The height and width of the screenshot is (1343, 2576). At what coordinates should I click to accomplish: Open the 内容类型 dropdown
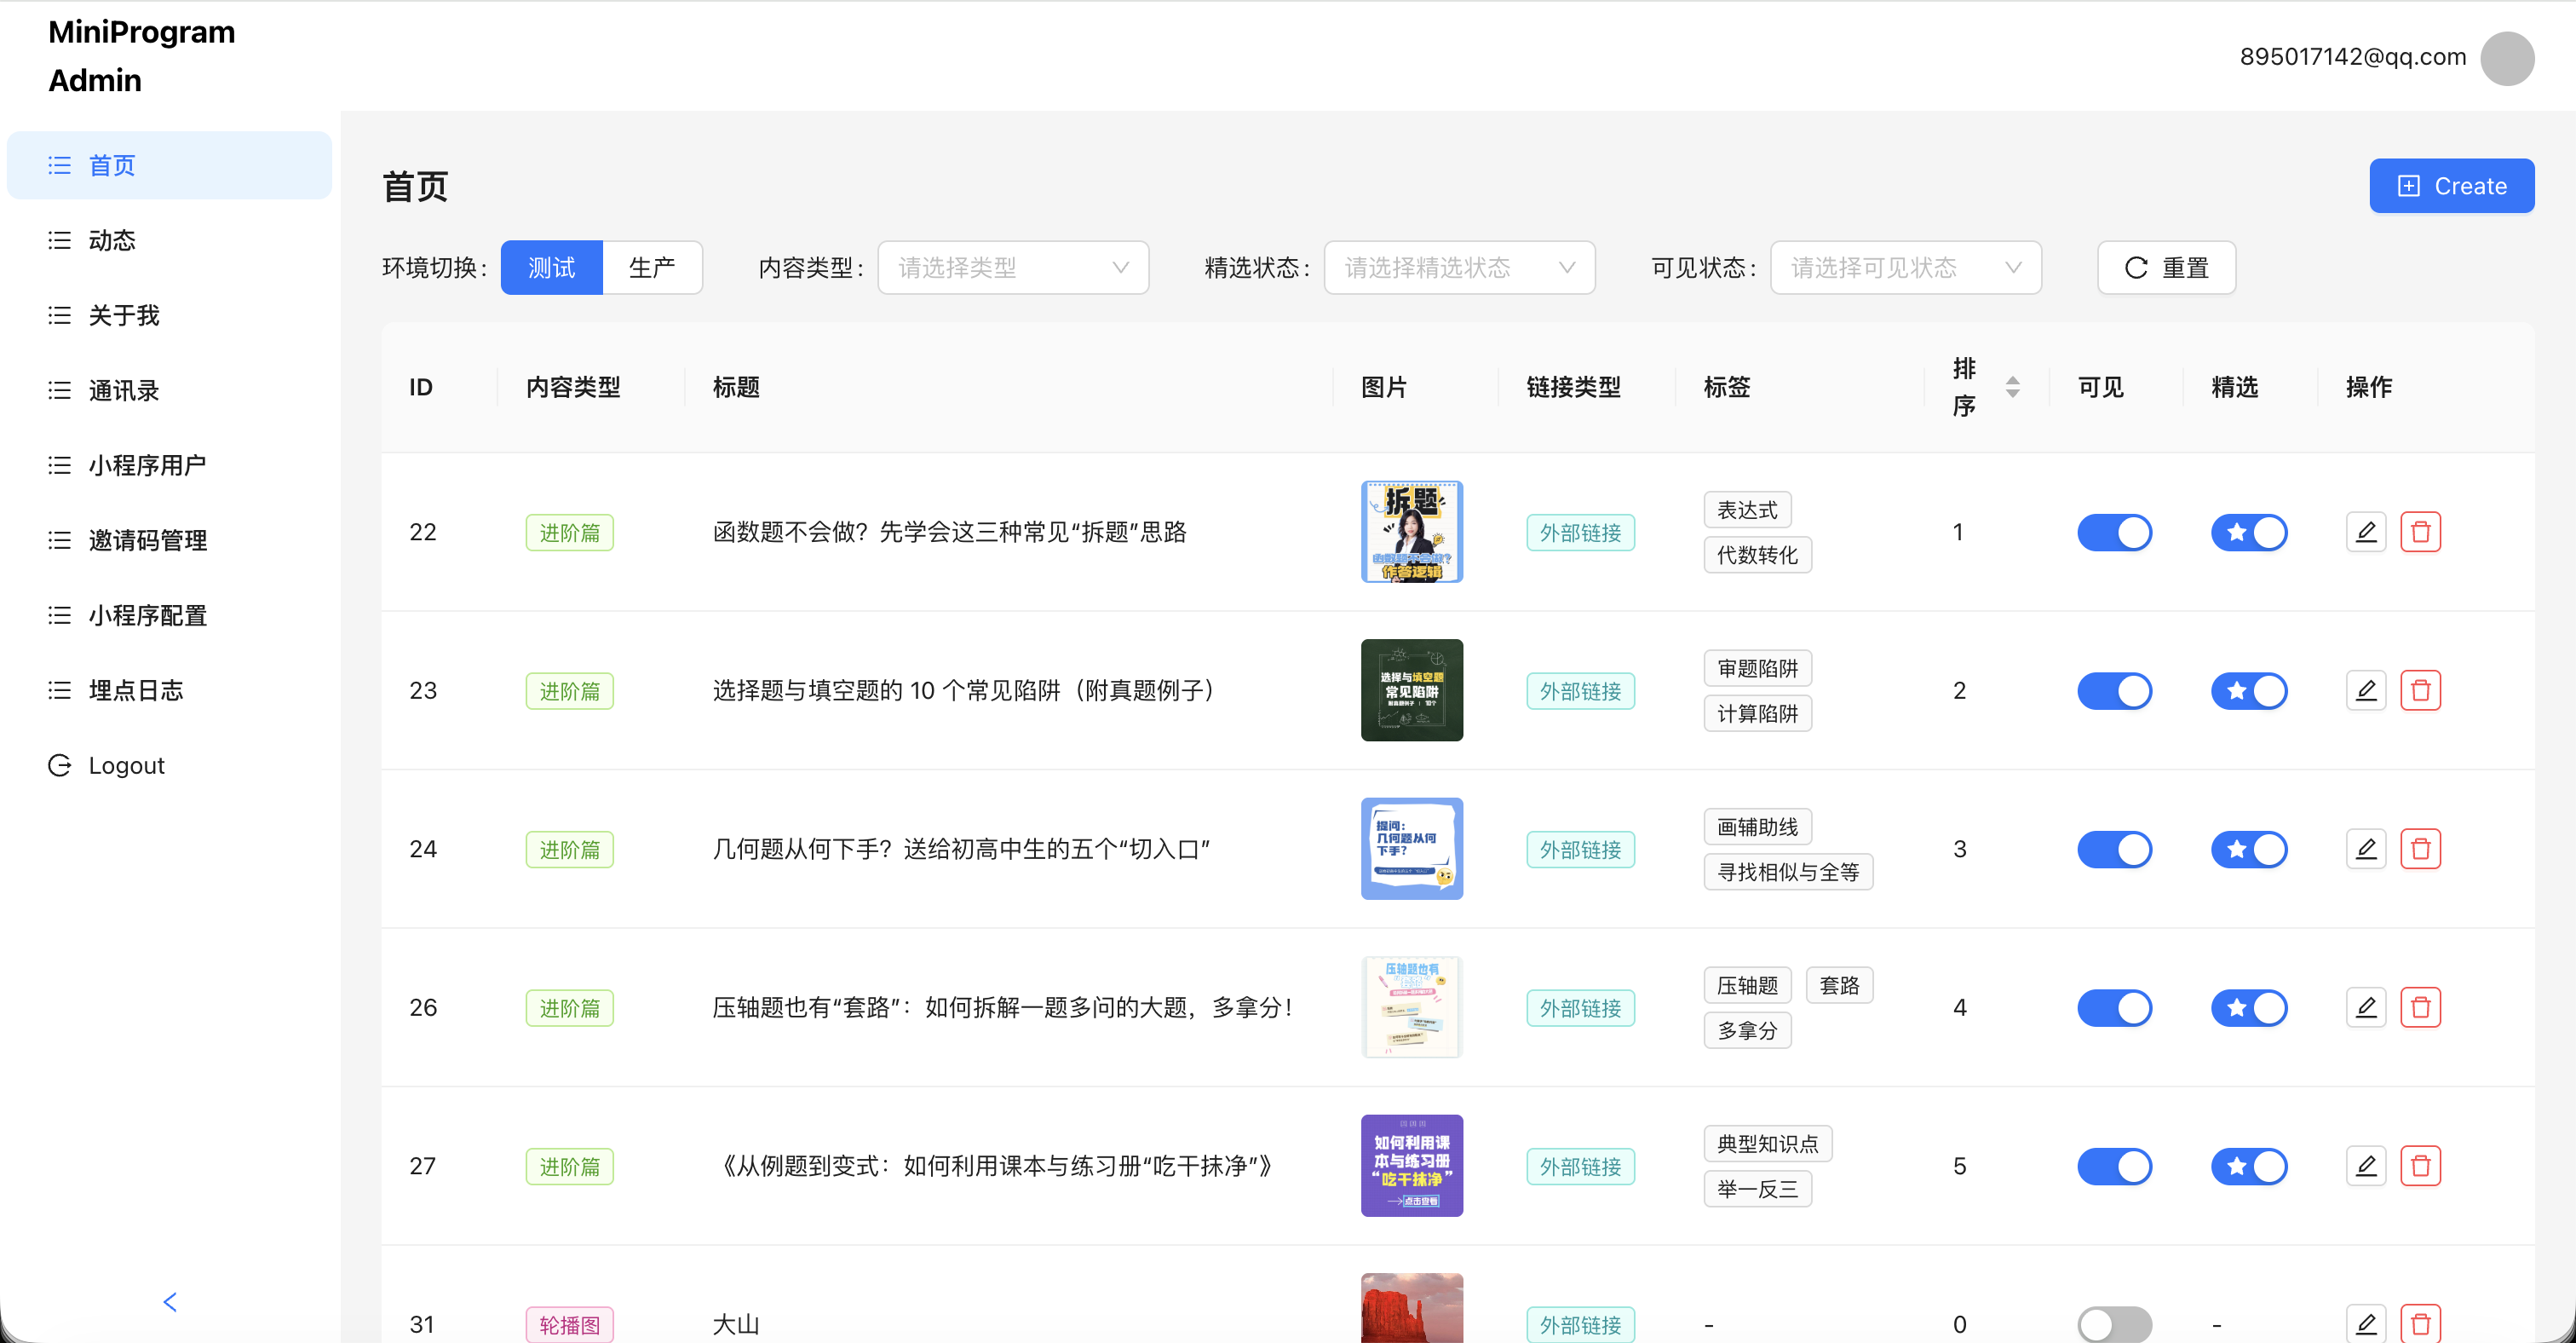pyautogui.click(x=1012, y=267)
